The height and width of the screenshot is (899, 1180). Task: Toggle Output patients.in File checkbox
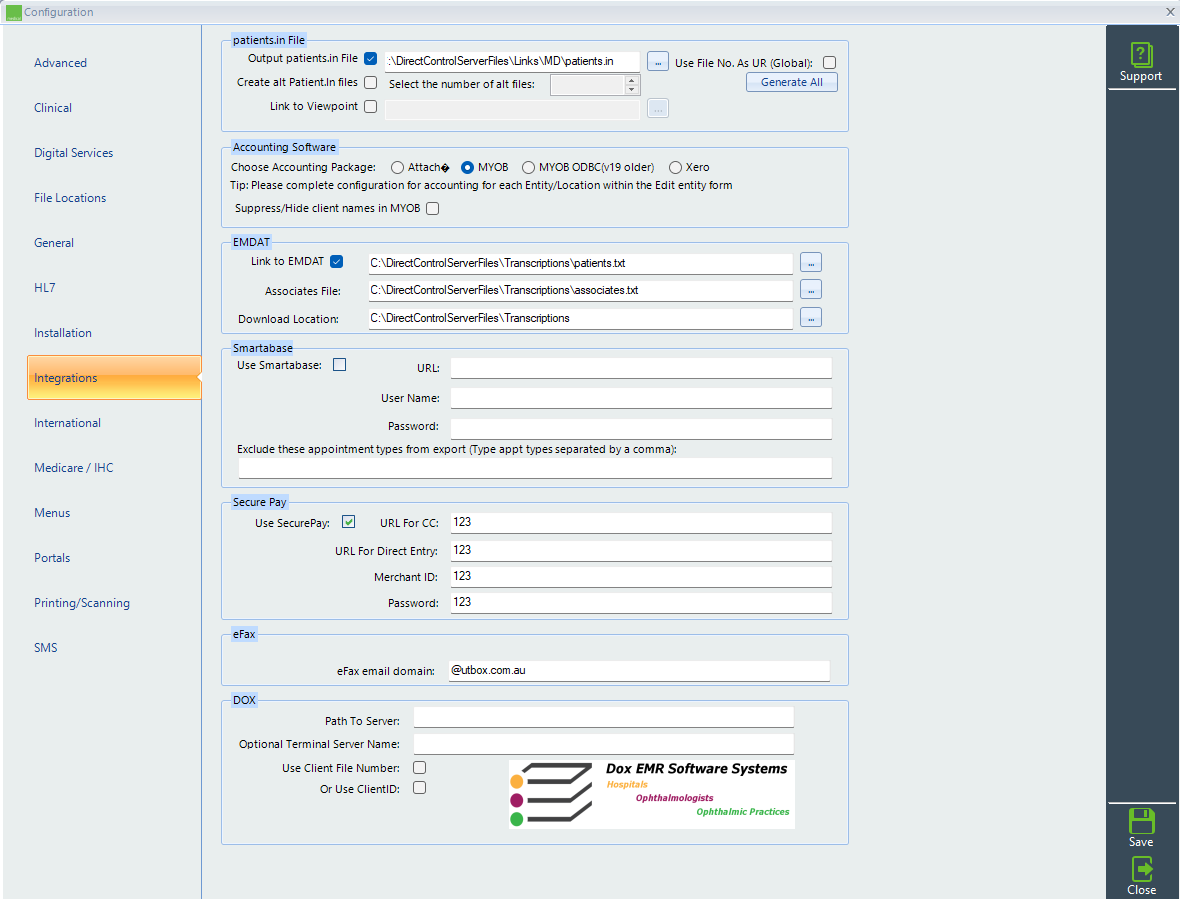[370, 59]
